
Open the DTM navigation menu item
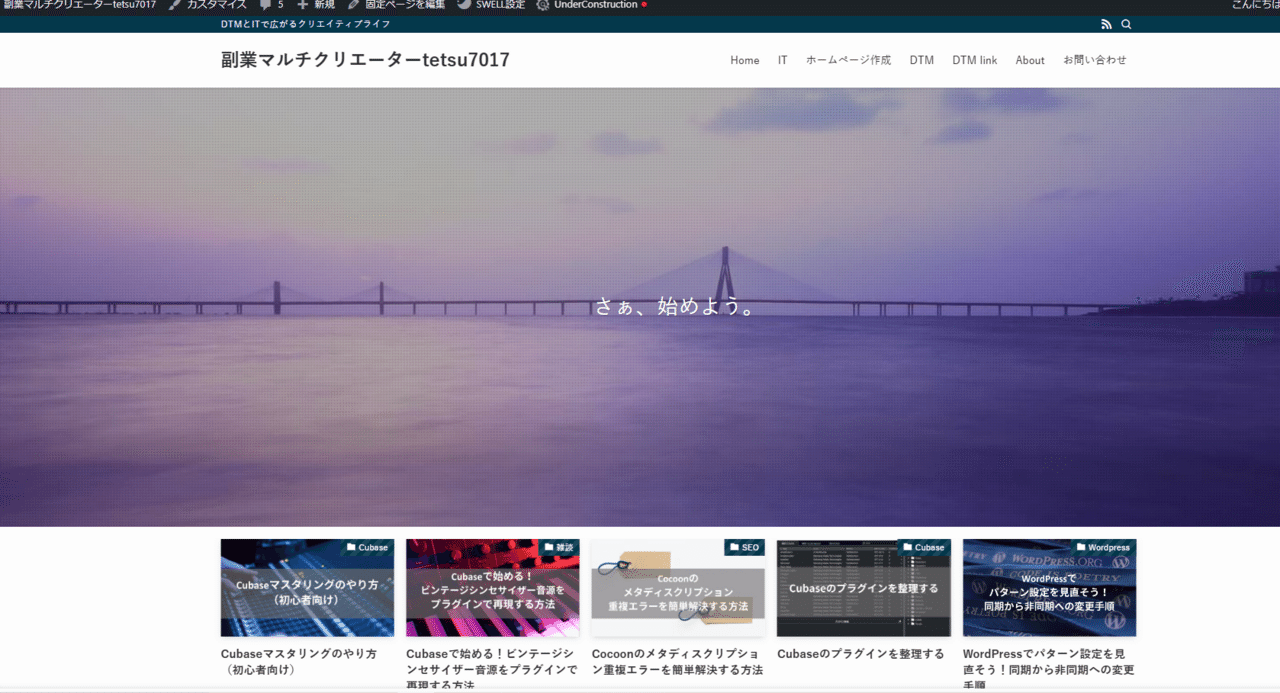coord(921,60)
